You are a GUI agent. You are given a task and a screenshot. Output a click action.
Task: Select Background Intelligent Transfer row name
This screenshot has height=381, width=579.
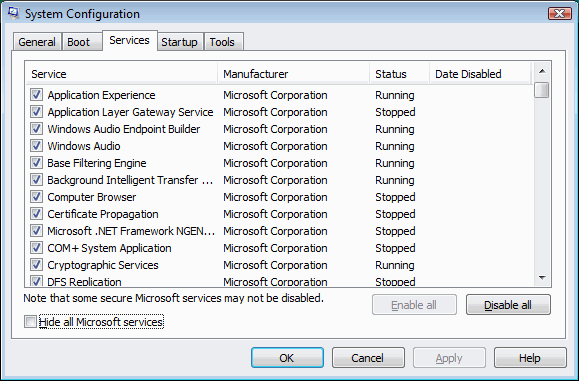point(130,180)
